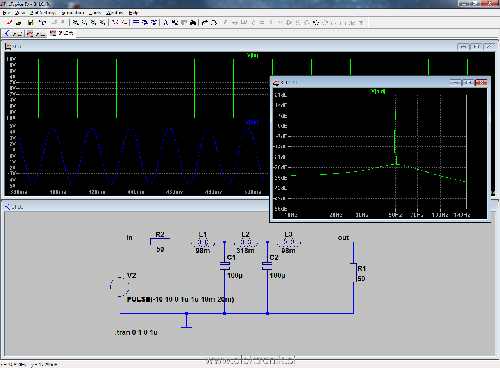The height and width of the screenshot is (368, 500).
Task: Click the 'in' net label
Action: pyautogui.click(x=129, y=238)
